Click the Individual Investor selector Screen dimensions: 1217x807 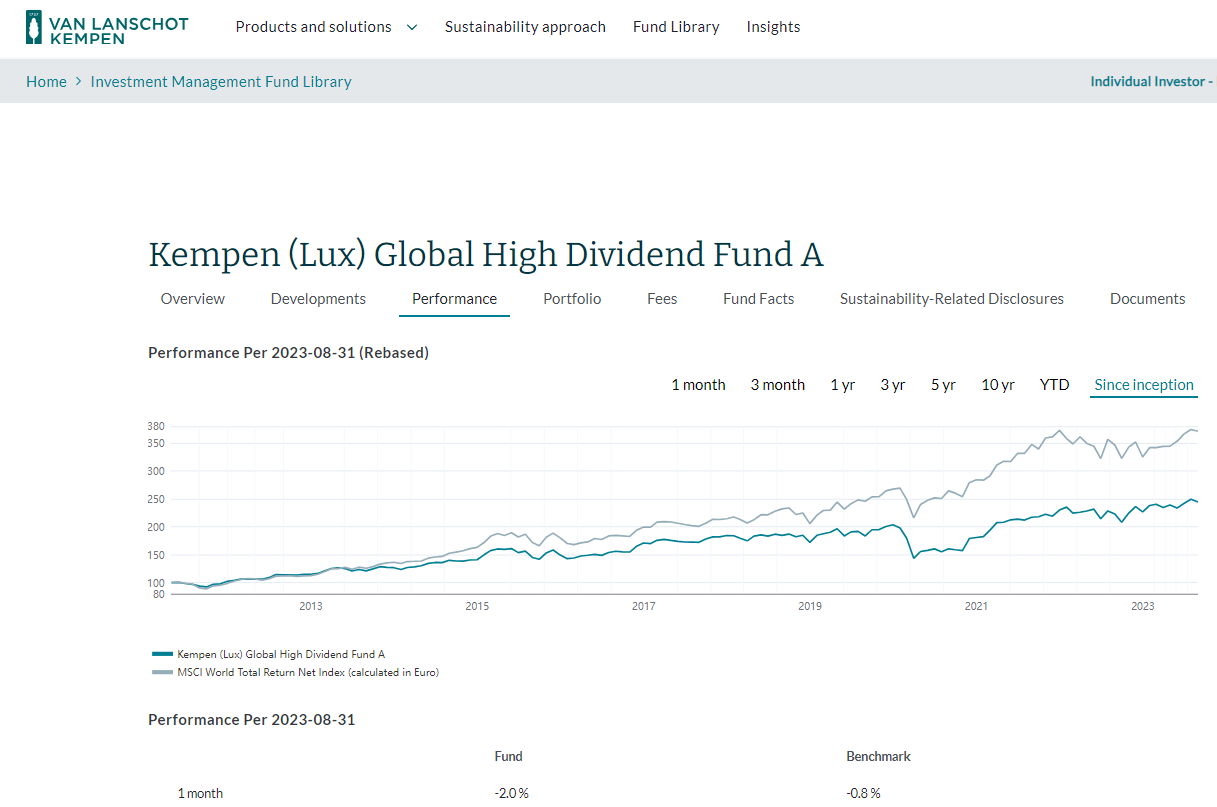[x=1152, y=82]
